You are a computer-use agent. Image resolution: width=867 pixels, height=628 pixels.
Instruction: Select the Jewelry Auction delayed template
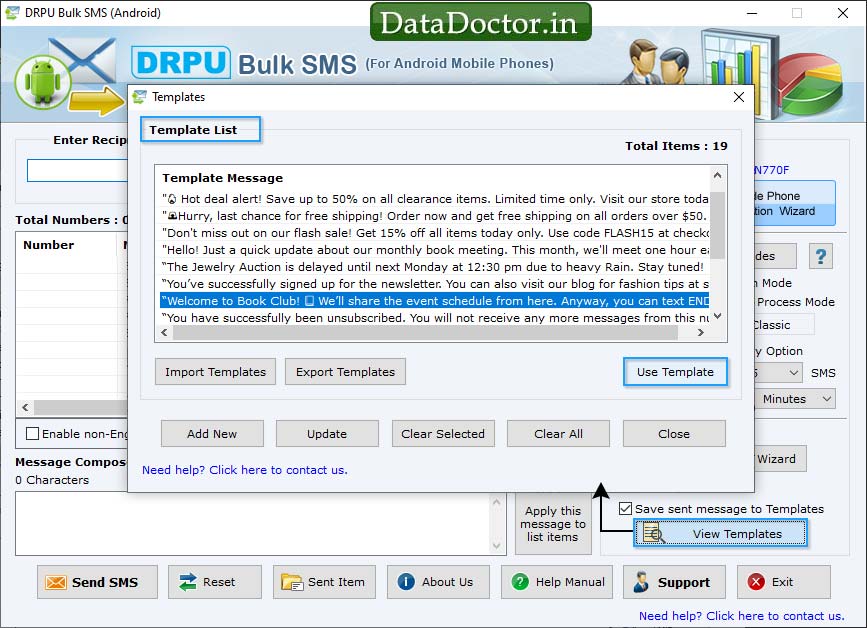[435, 267]
